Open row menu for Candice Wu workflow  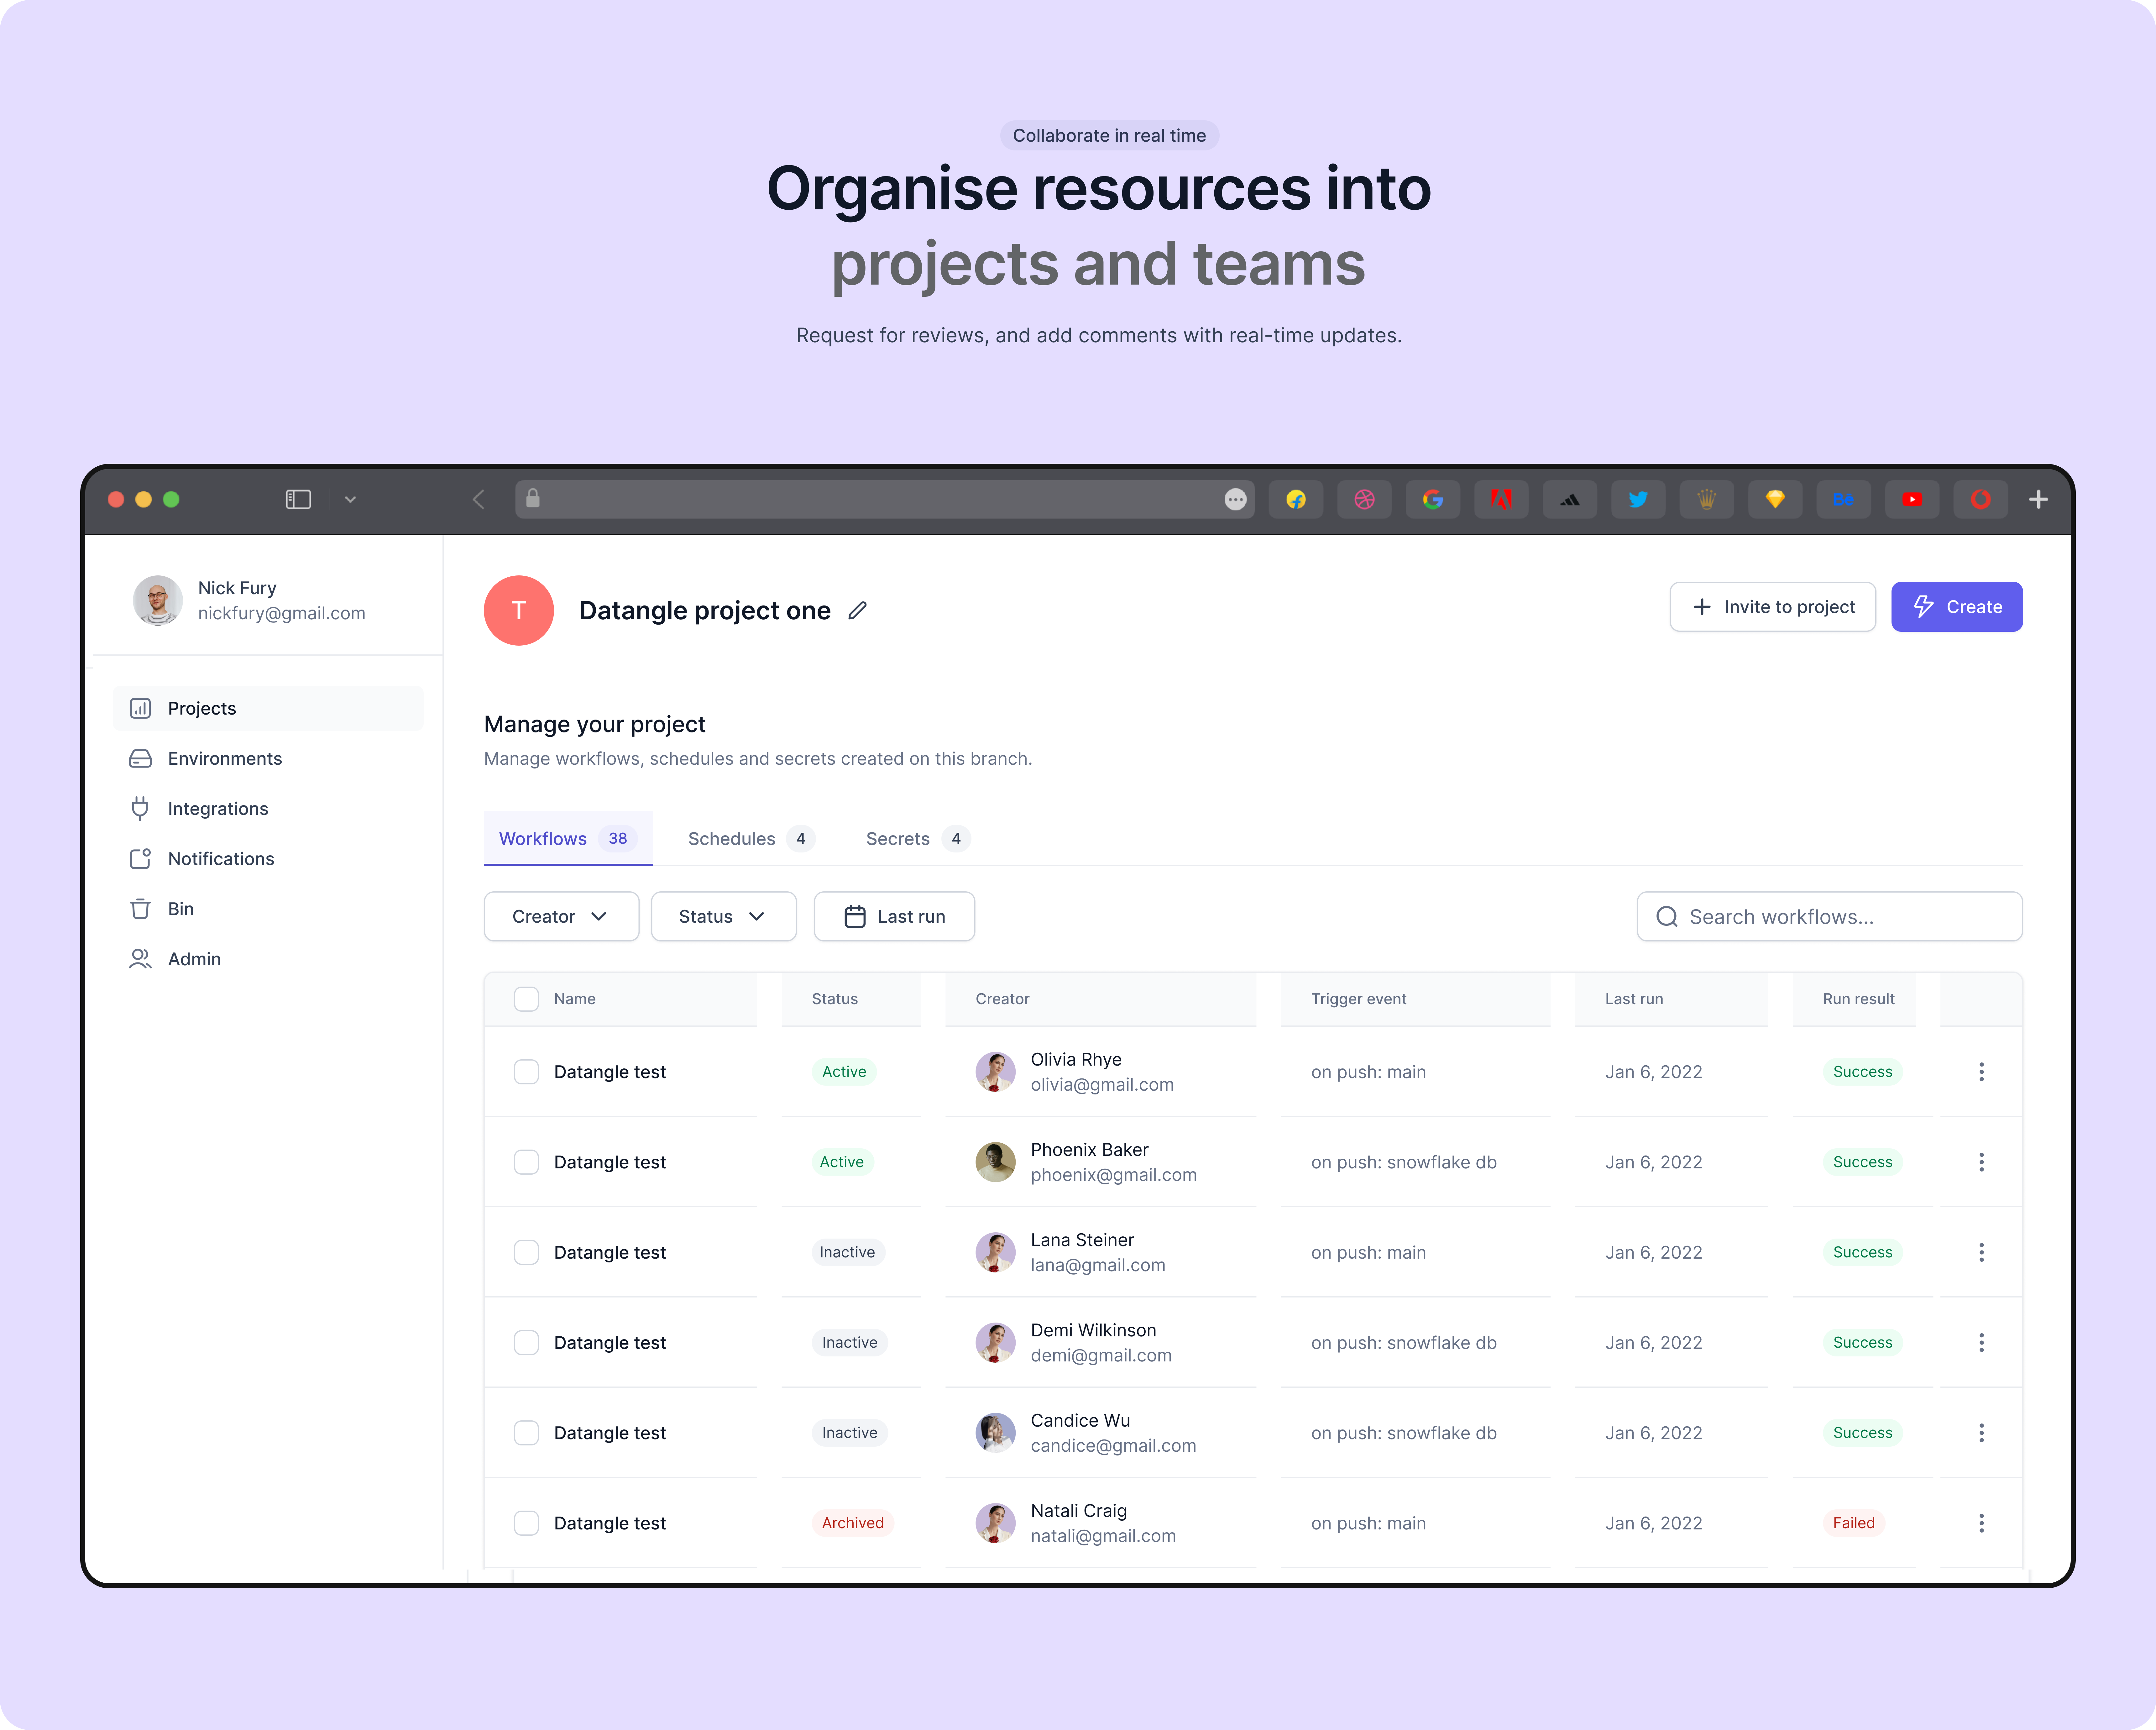pyautogui.click(x=1981, y=1433)
